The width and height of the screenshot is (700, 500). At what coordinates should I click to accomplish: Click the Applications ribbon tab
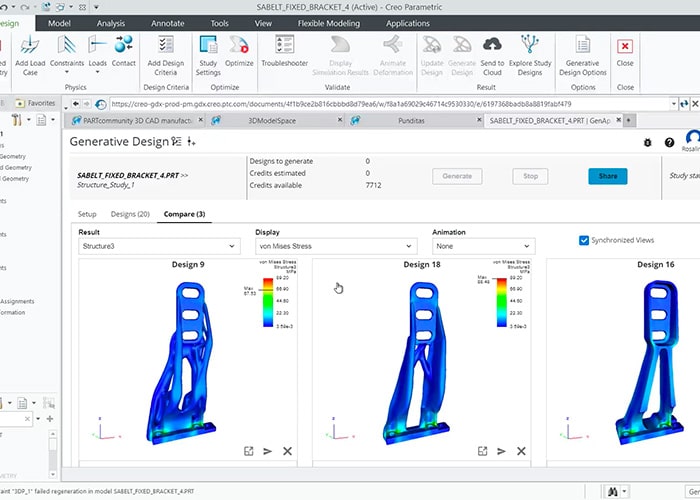(x=408, y=23)
